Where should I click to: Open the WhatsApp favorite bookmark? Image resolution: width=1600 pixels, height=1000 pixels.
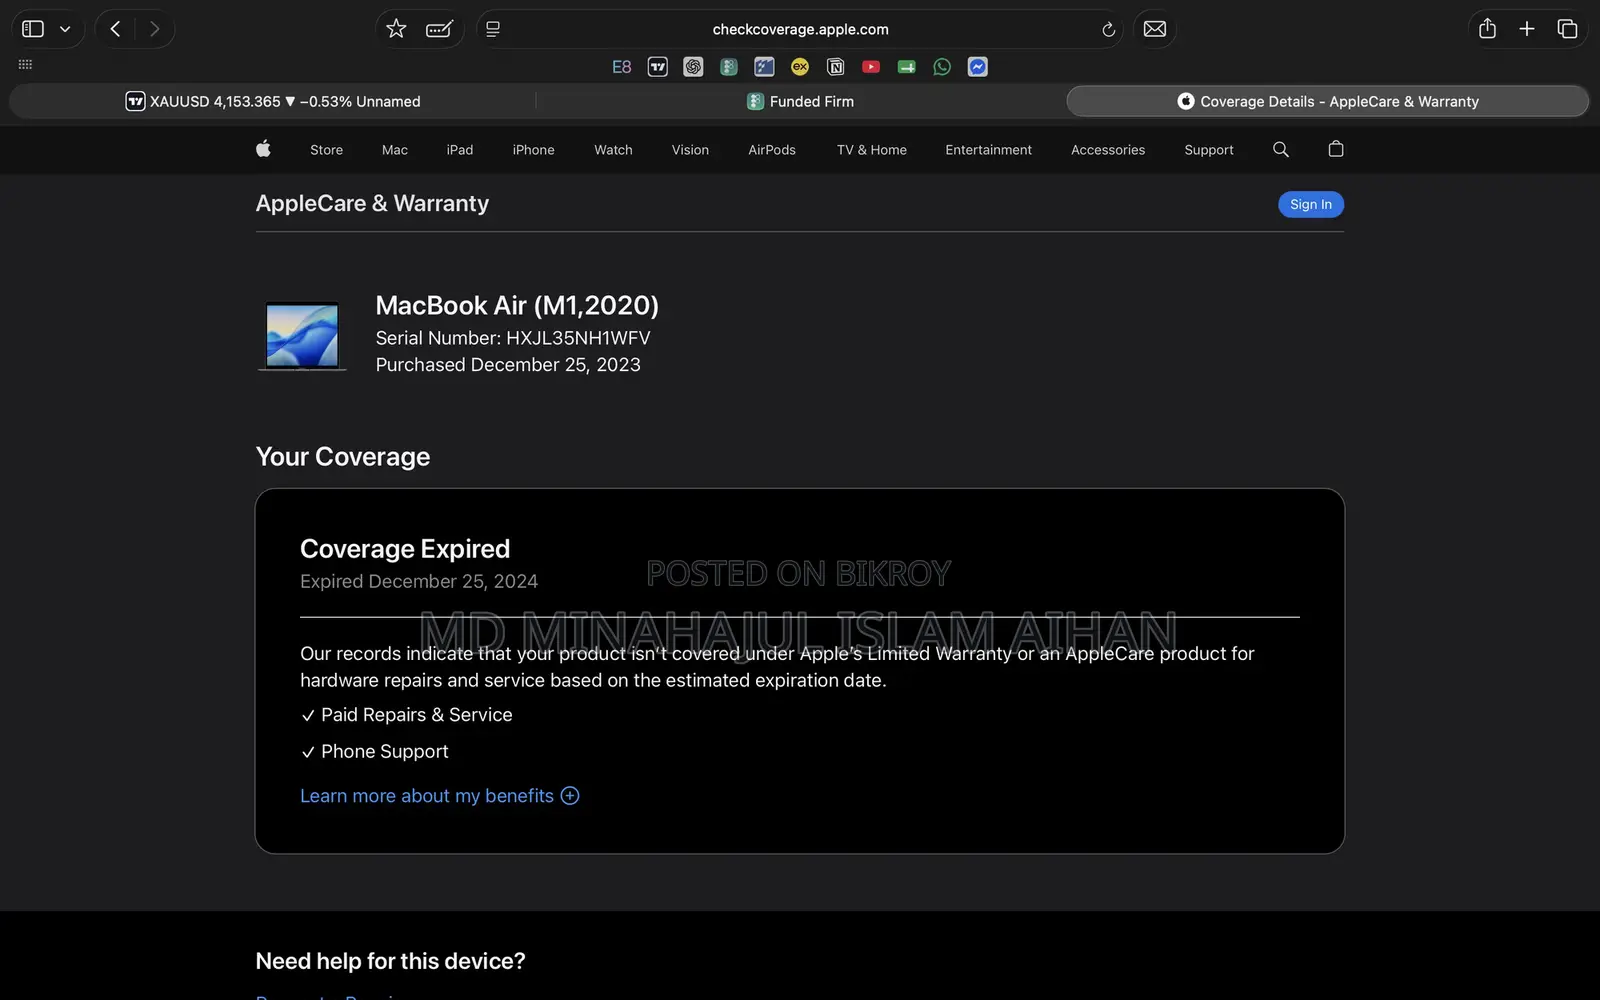942,67
